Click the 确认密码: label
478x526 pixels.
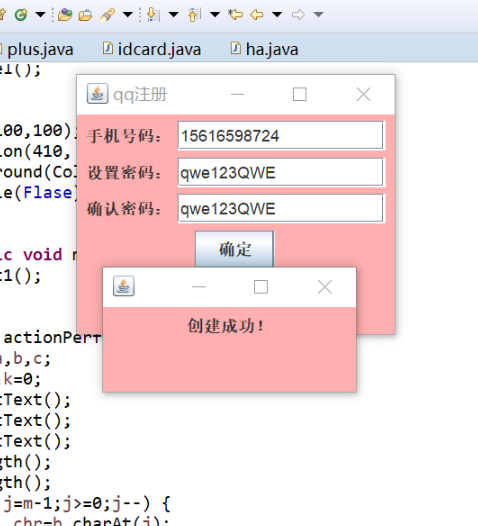pos(124,209)
